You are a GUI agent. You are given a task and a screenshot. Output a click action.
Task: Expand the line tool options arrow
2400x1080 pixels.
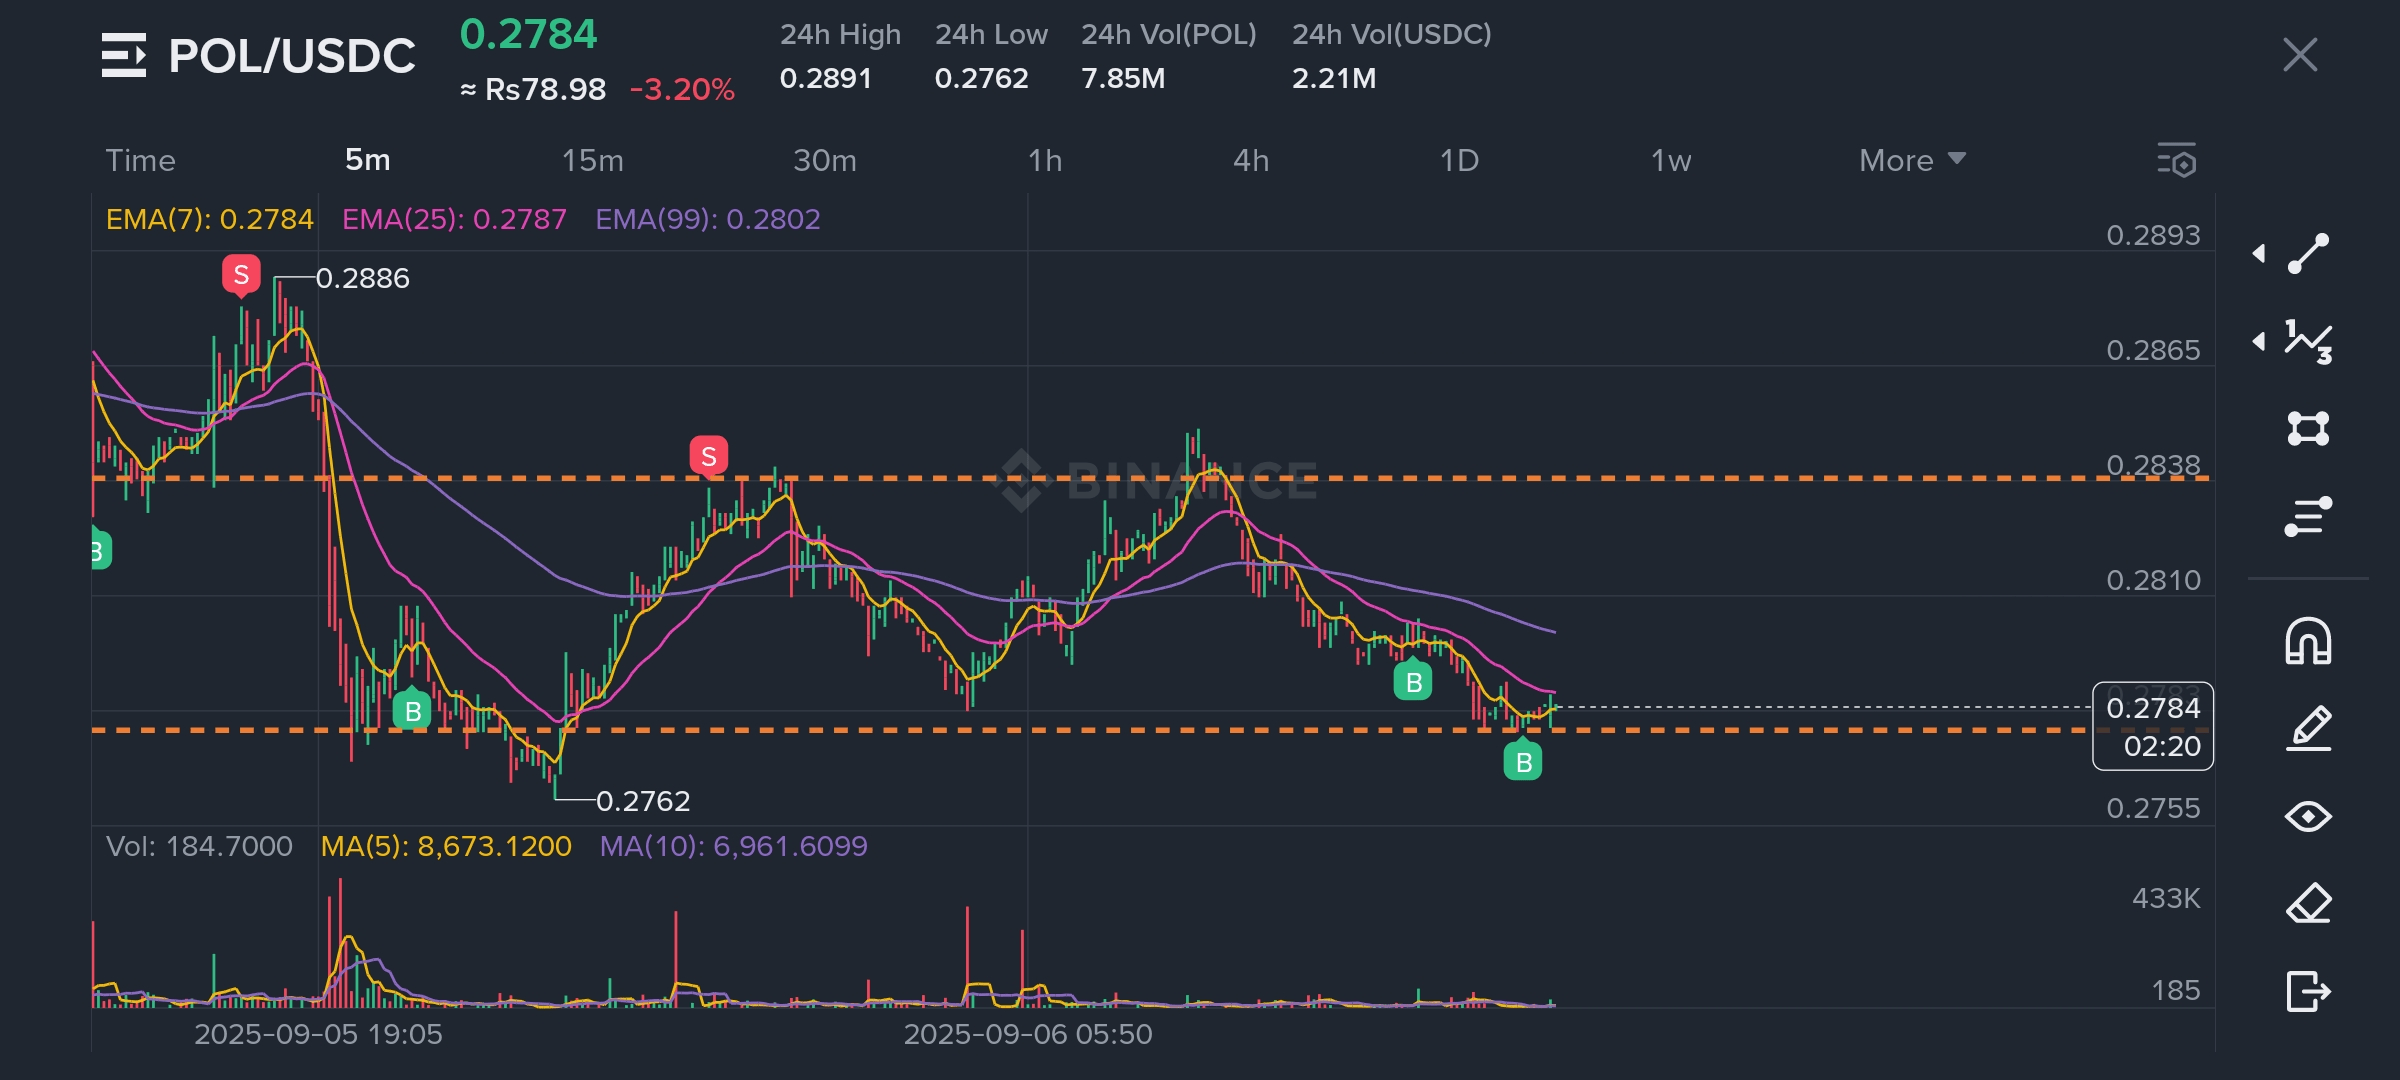pyautogui.click(x=2259, y=254)
